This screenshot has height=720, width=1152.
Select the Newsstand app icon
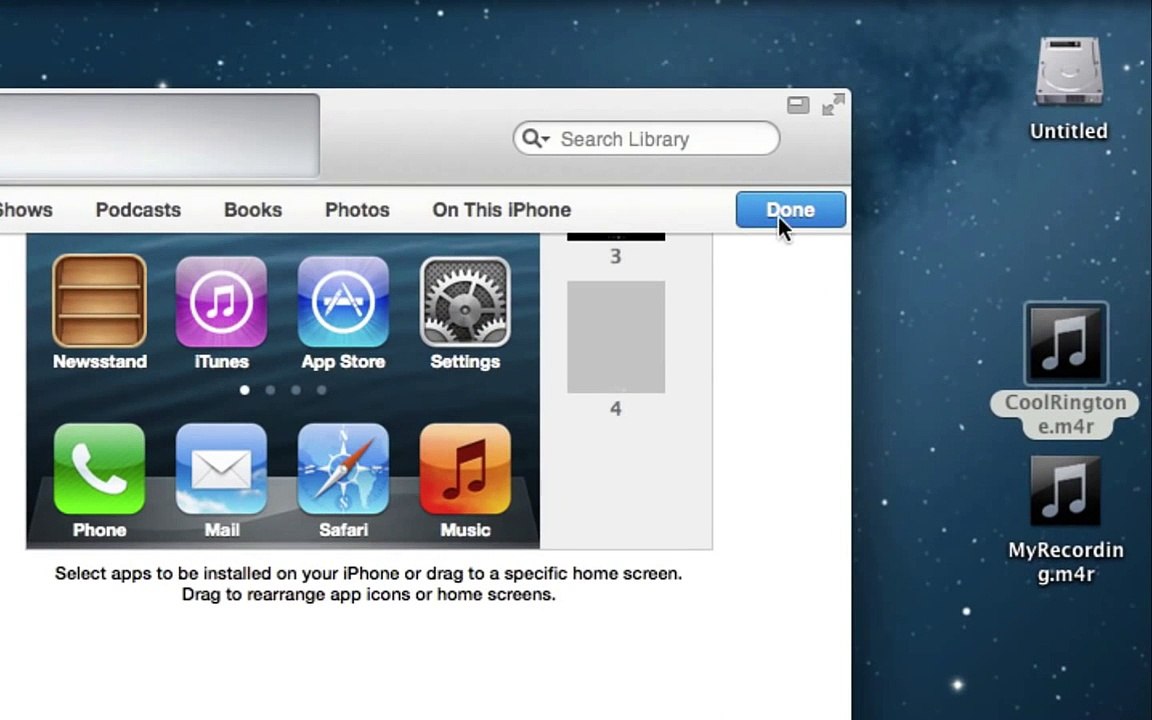click(x=99, y=300)
